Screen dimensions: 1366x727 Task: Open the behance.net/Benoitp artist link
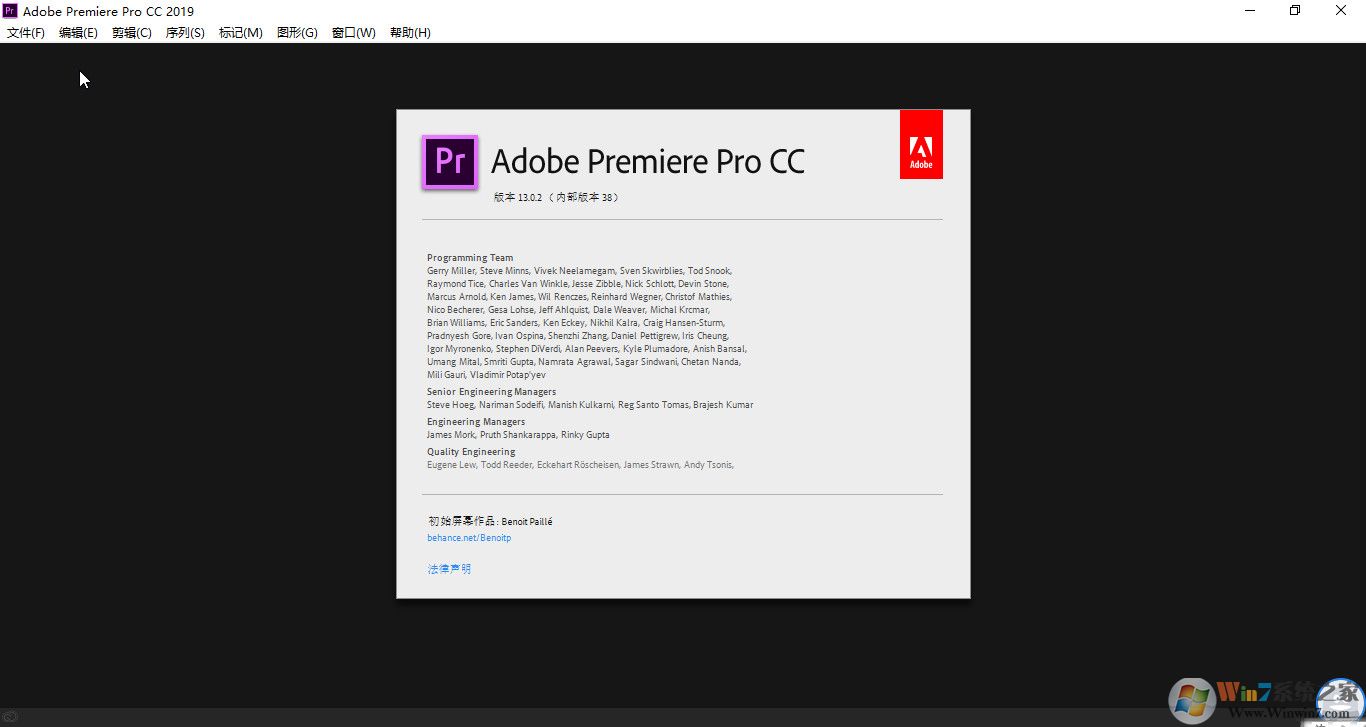point(469,537)
